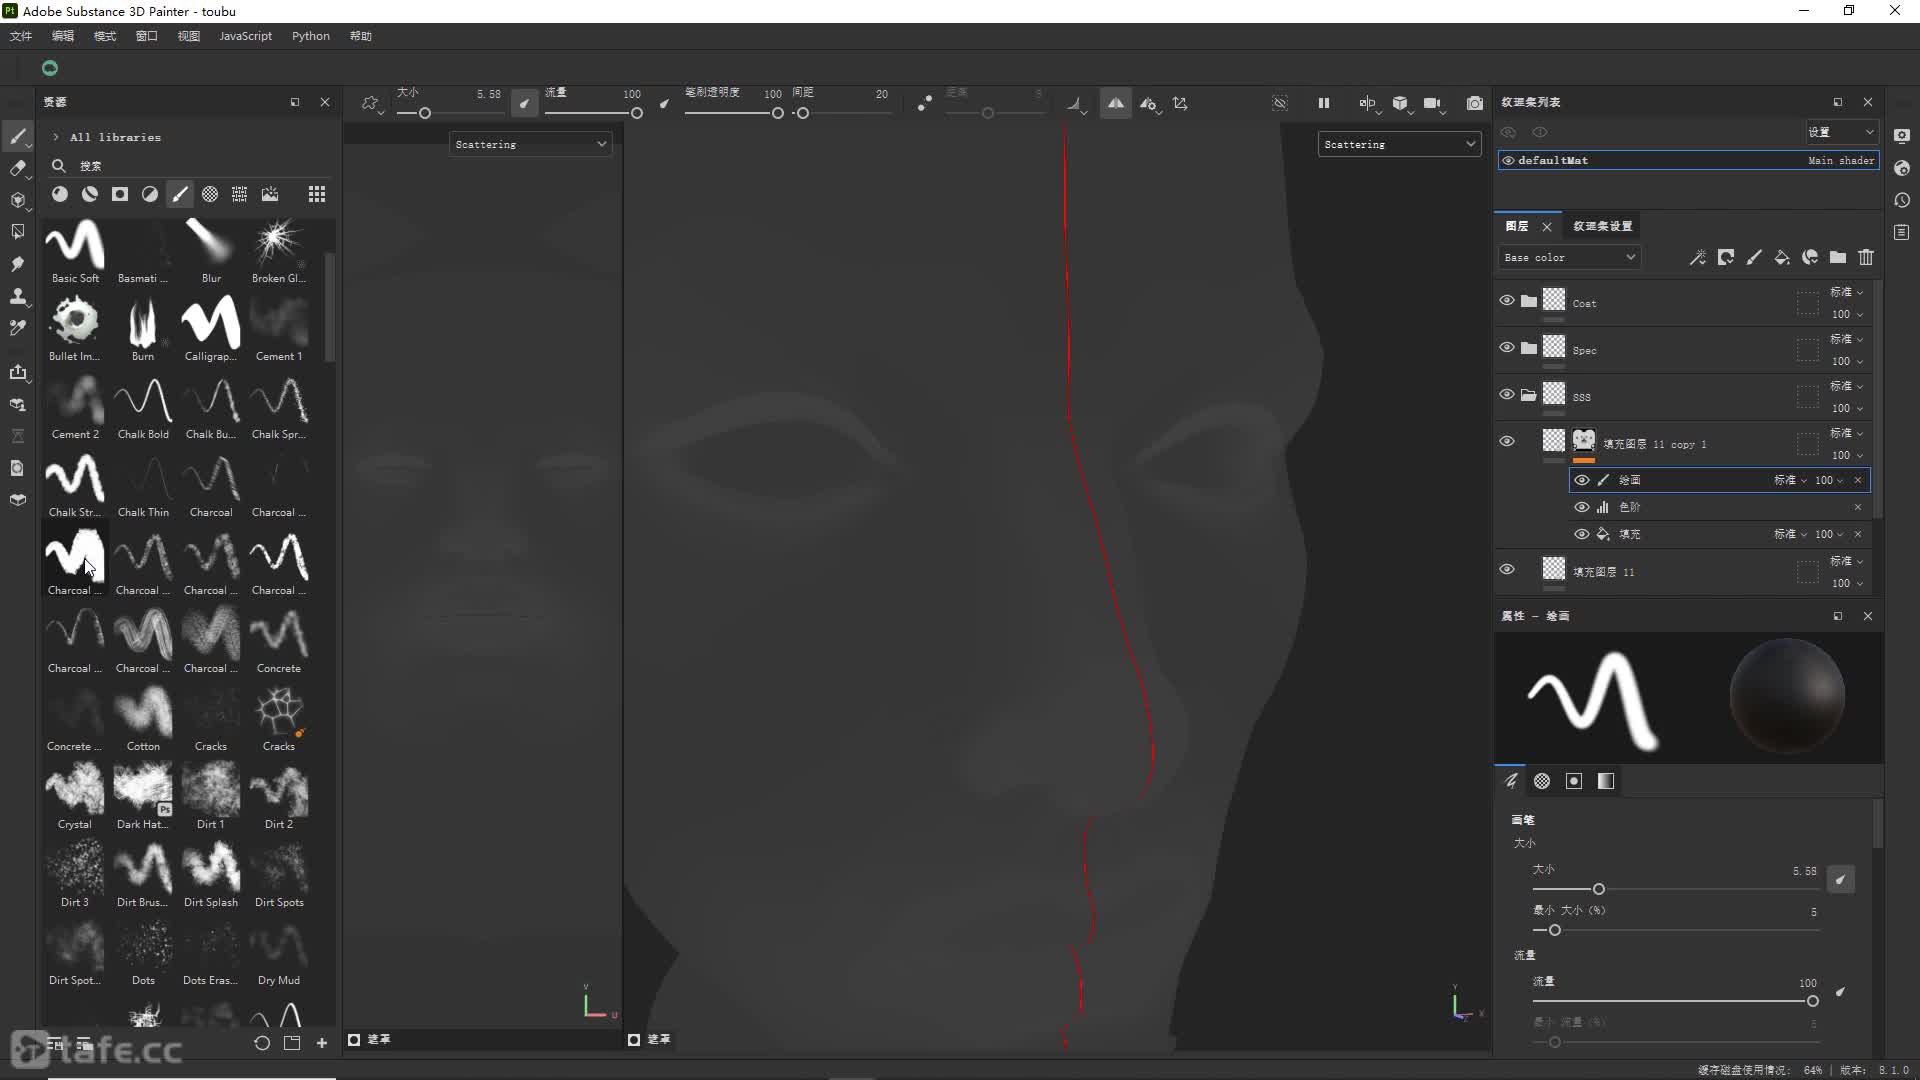Select the Polygon Fill tool

(18, 232)
